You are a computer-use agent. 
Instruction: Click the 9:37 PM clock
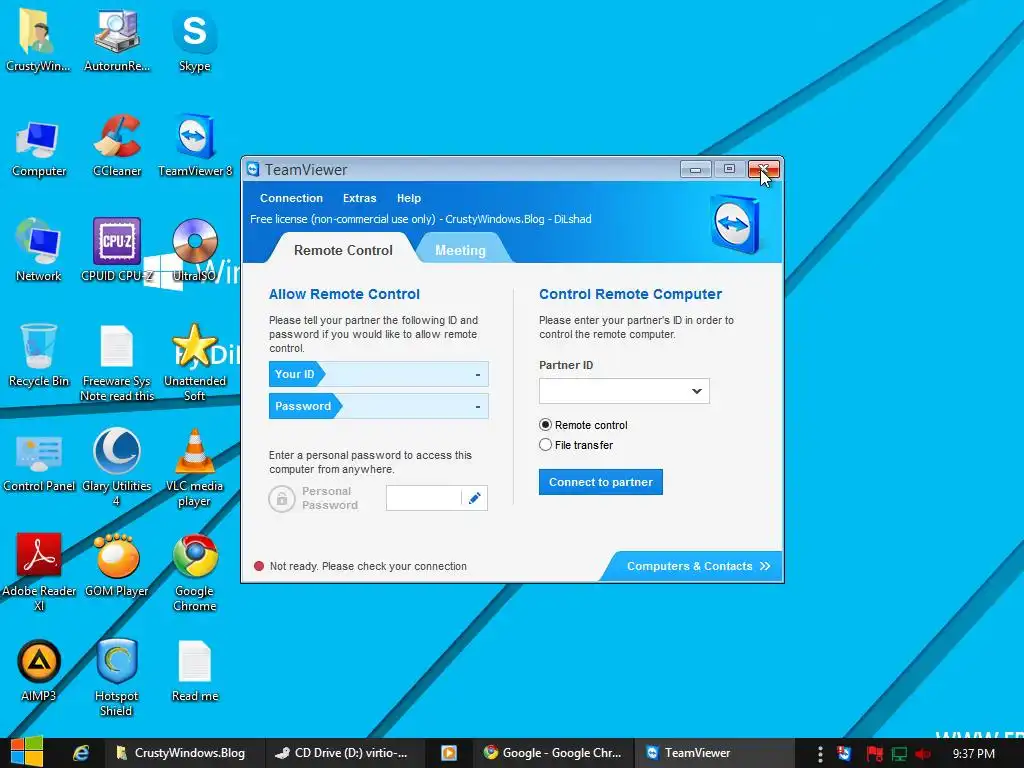pos(974,754)
